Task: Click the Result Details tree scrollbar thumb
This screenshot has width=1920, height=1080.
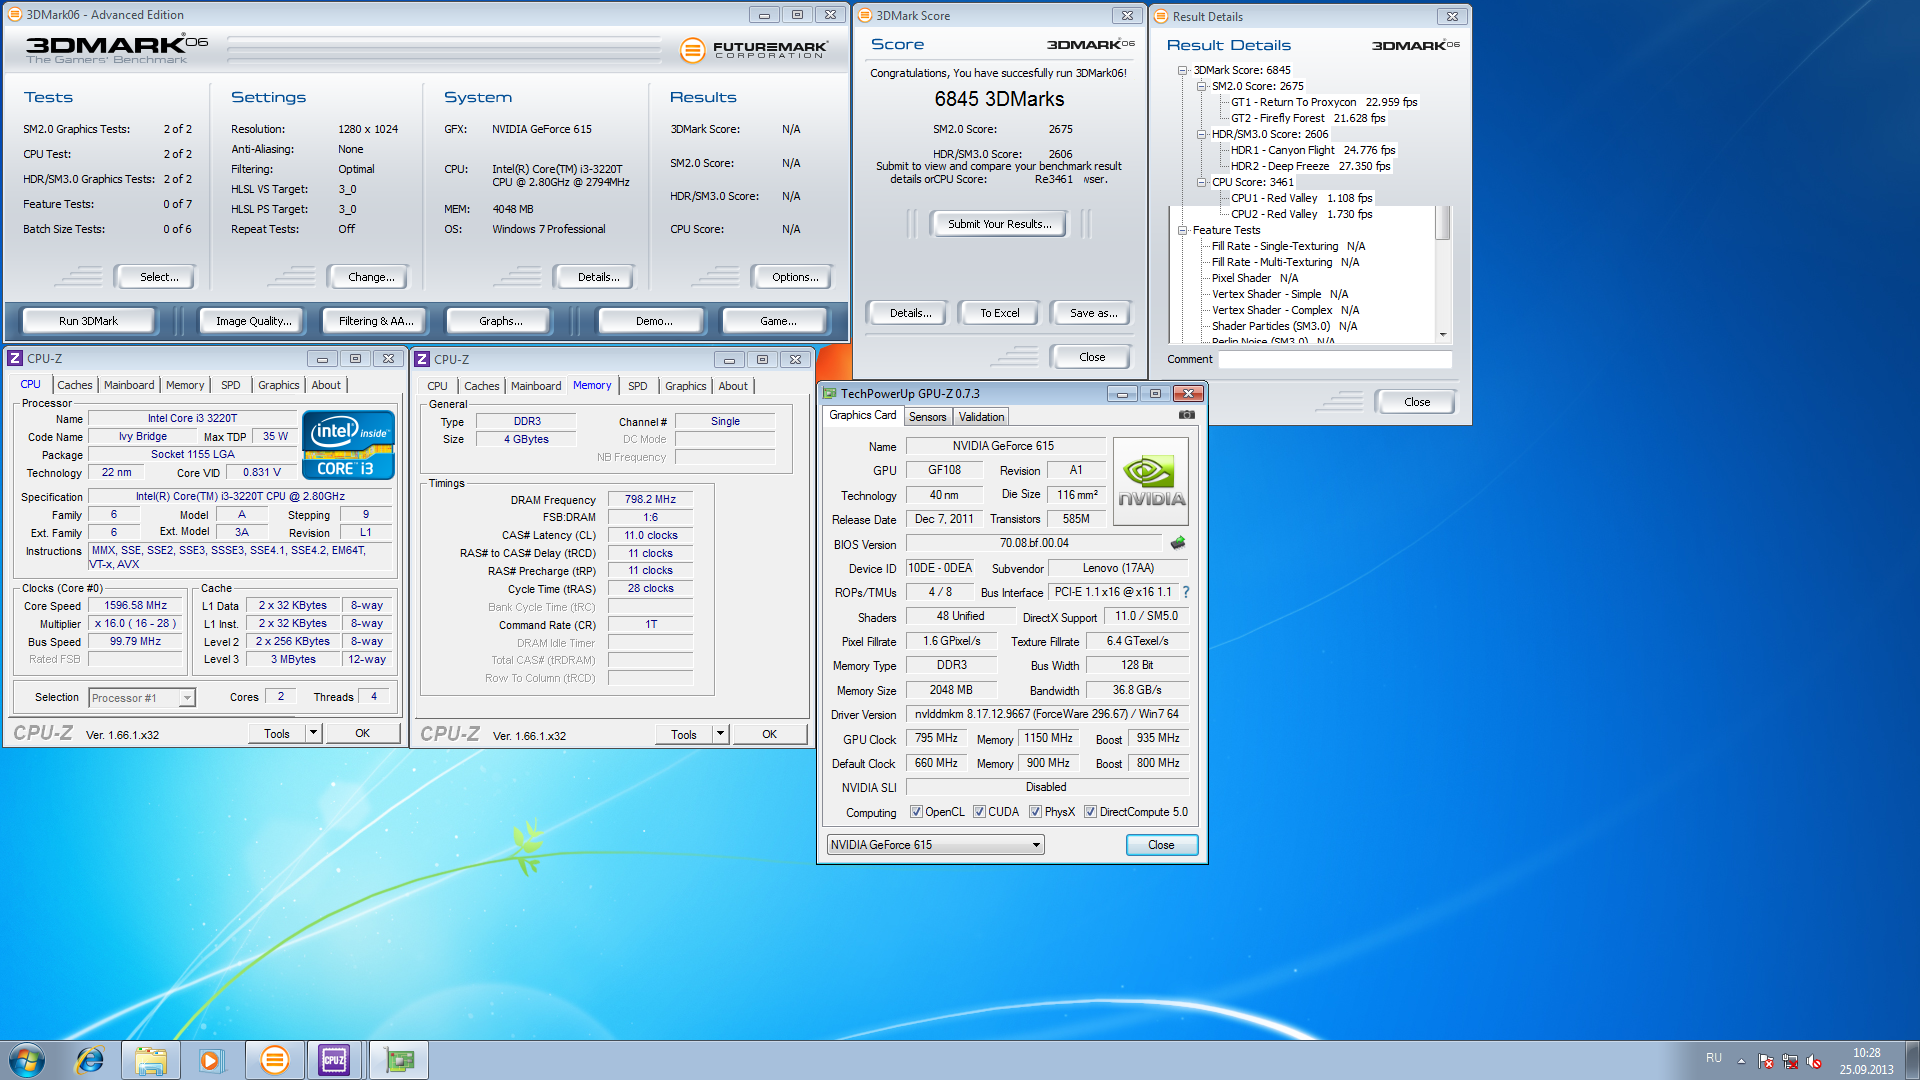Action: point(1442,223)
